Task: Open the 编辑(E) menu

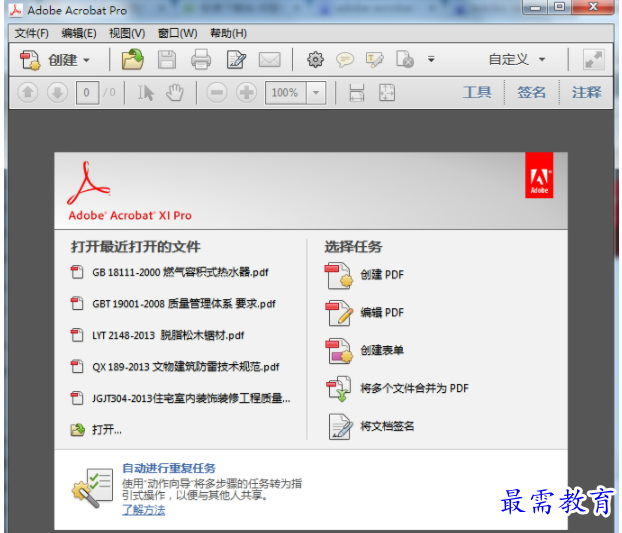Action: (79, 33)
